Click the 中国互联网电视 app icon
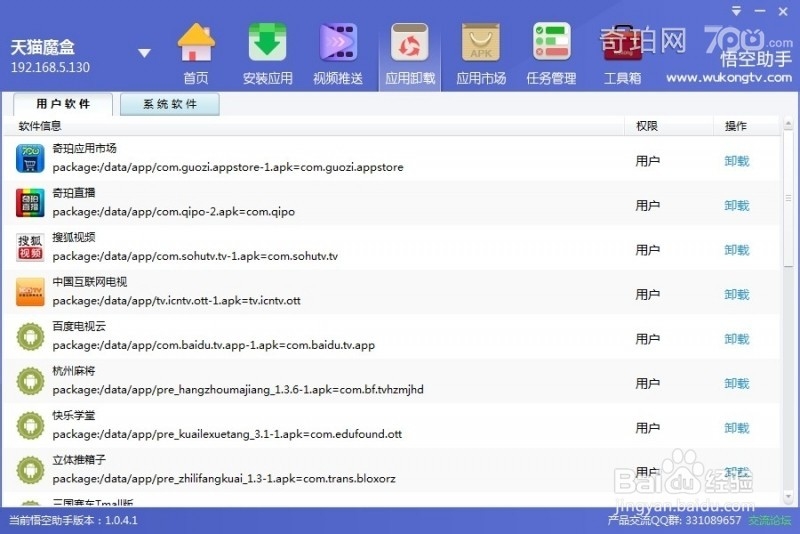800x534 pixels. (30, 292)
